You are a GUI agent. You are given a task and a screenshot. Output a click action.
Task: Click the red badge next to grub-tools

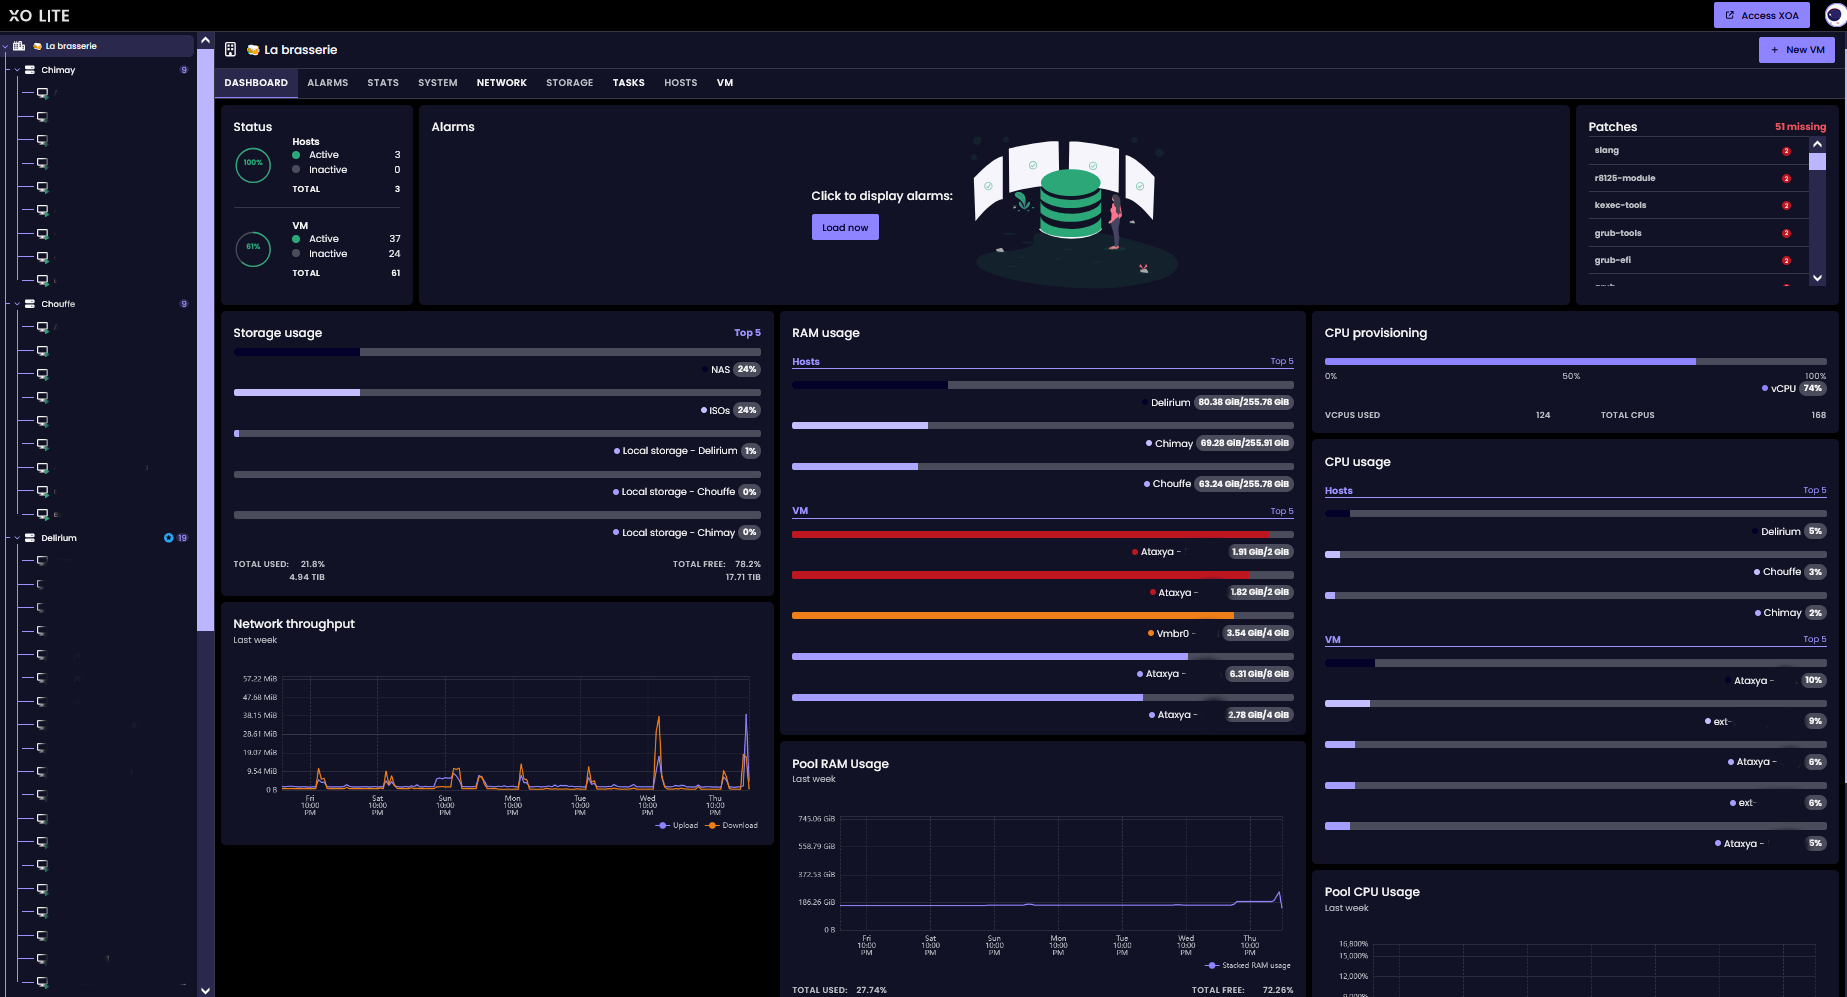click(x=1786, y=233)
